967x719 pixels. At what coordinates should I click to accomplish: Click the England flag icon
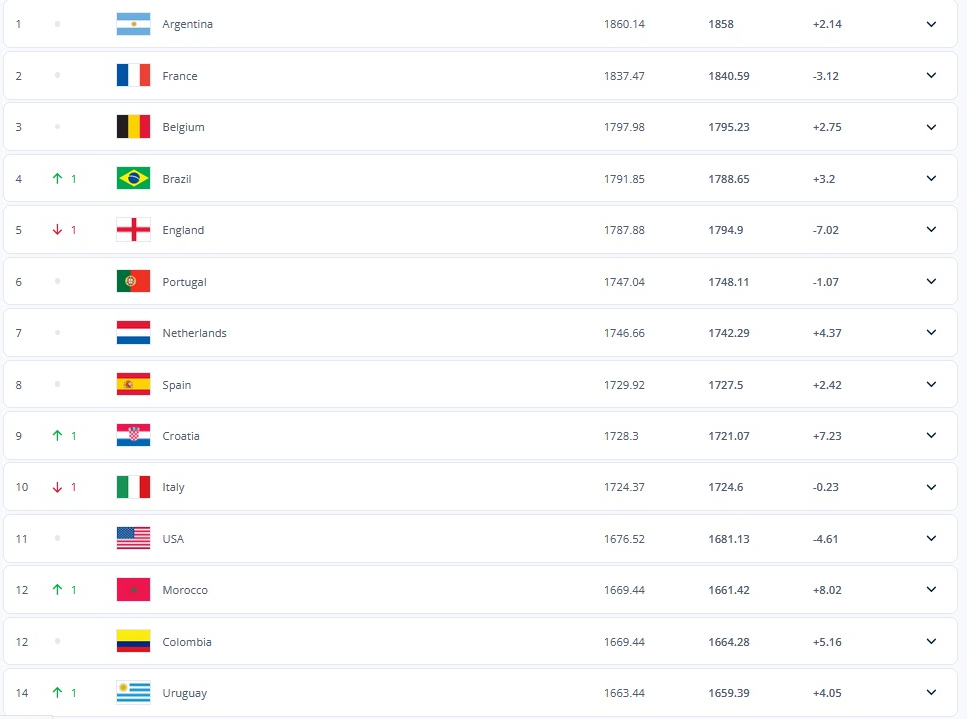point(133,230)
